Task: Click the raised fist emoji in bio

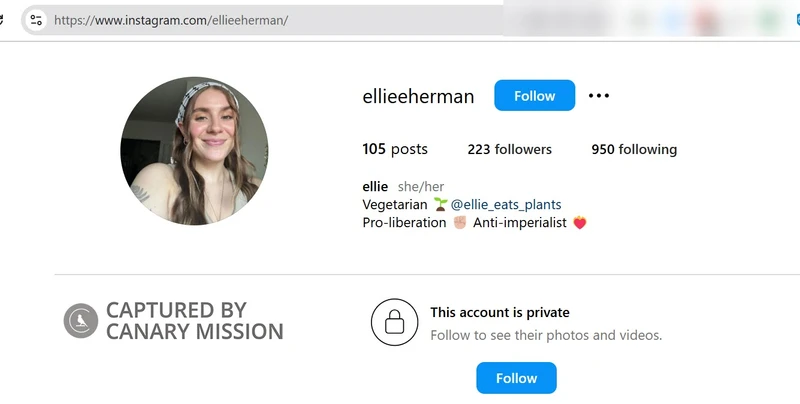Action: click(460, 222)
